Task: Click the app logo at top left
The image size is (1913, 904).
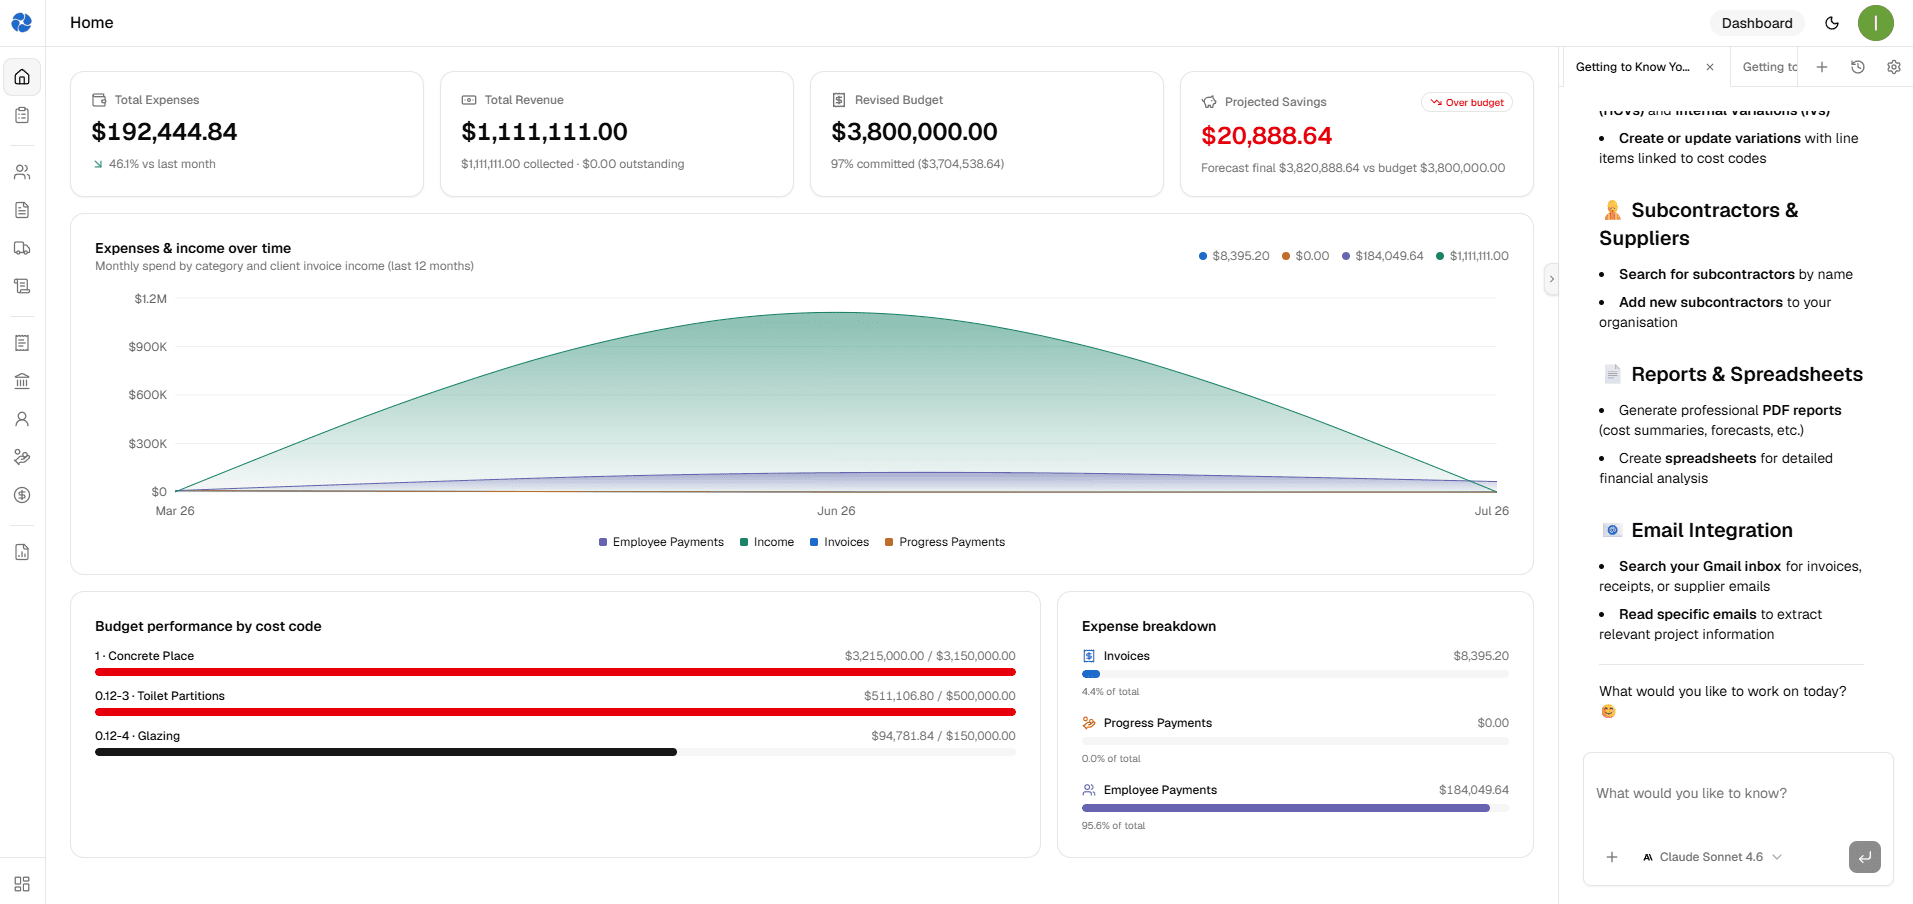Action: [22, 22]
